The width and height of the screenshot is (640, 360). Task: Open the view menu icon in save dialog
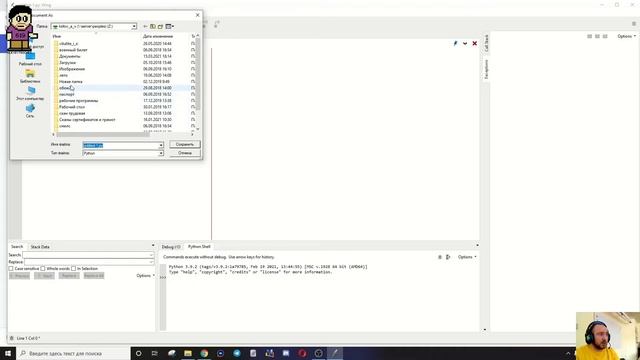(x=169, y=27)
